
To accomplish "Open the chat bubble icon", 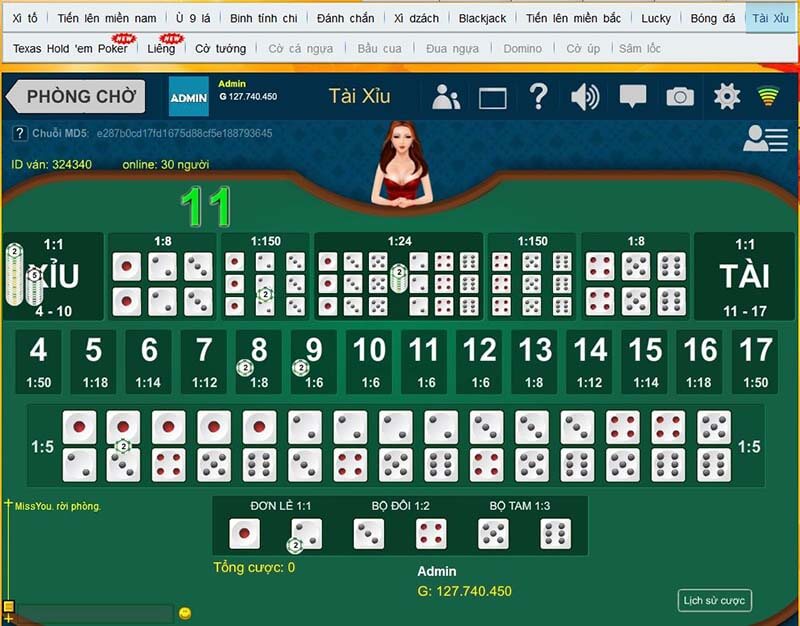I will (631, 96).
